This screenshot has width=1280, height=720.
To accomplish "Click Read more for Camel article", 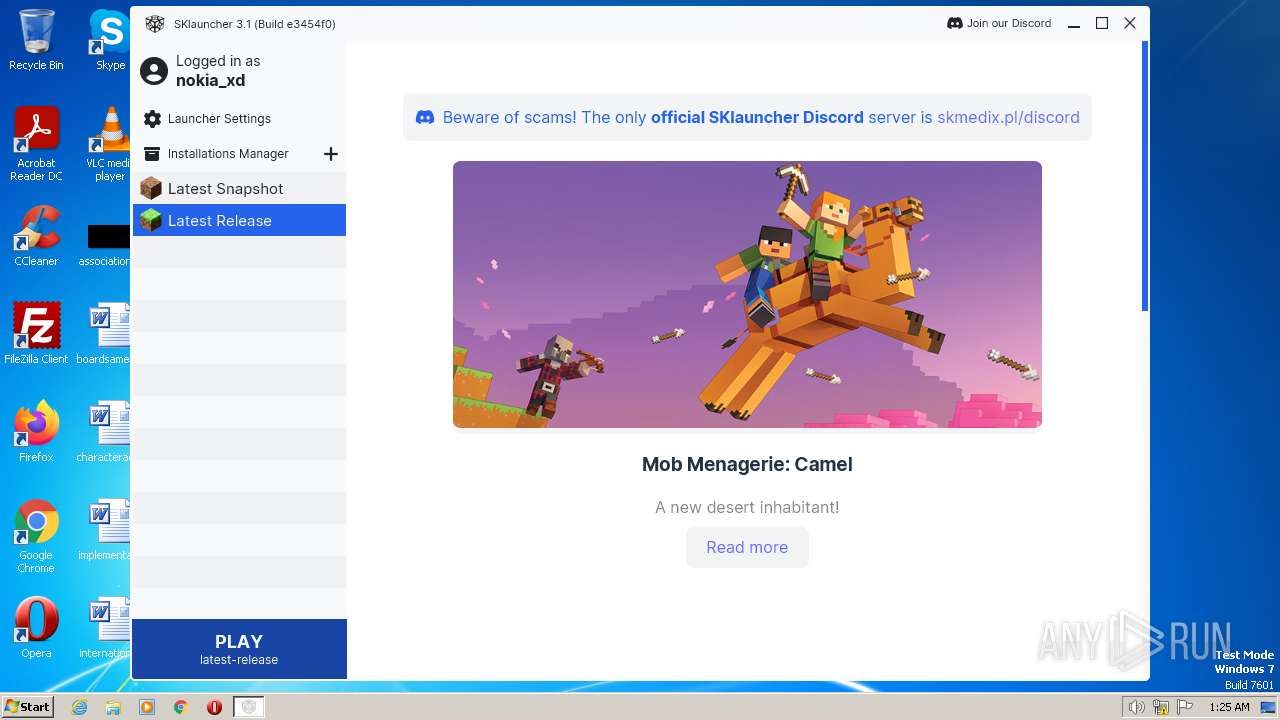I will point(747,547).
